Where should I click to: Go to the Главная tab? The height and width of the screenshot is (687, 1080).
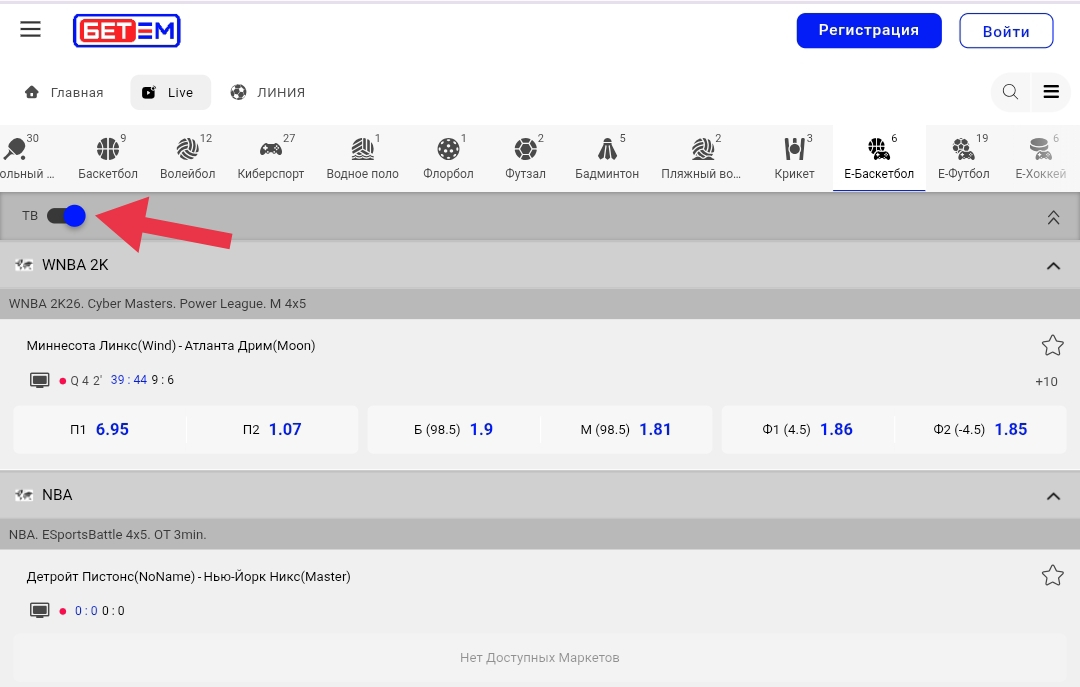point(64,92)
